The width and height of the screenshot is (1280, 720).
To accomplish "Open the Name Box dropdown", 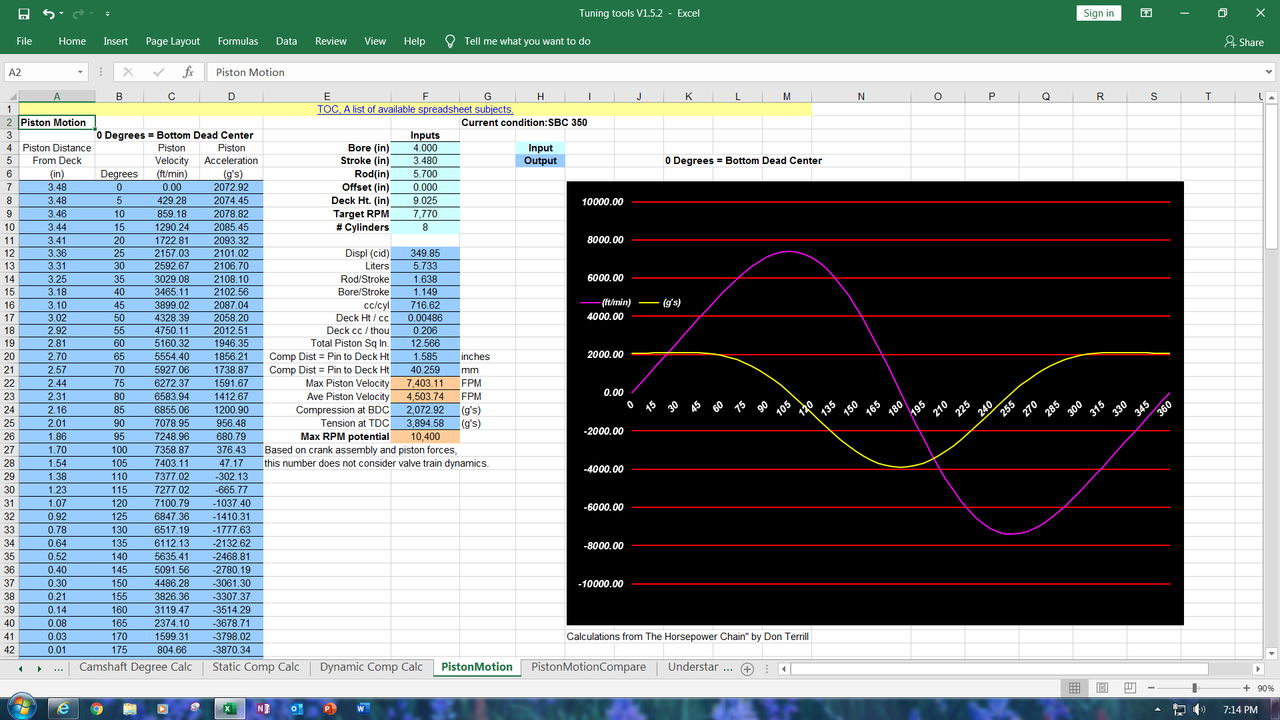I will coord(82,72).
